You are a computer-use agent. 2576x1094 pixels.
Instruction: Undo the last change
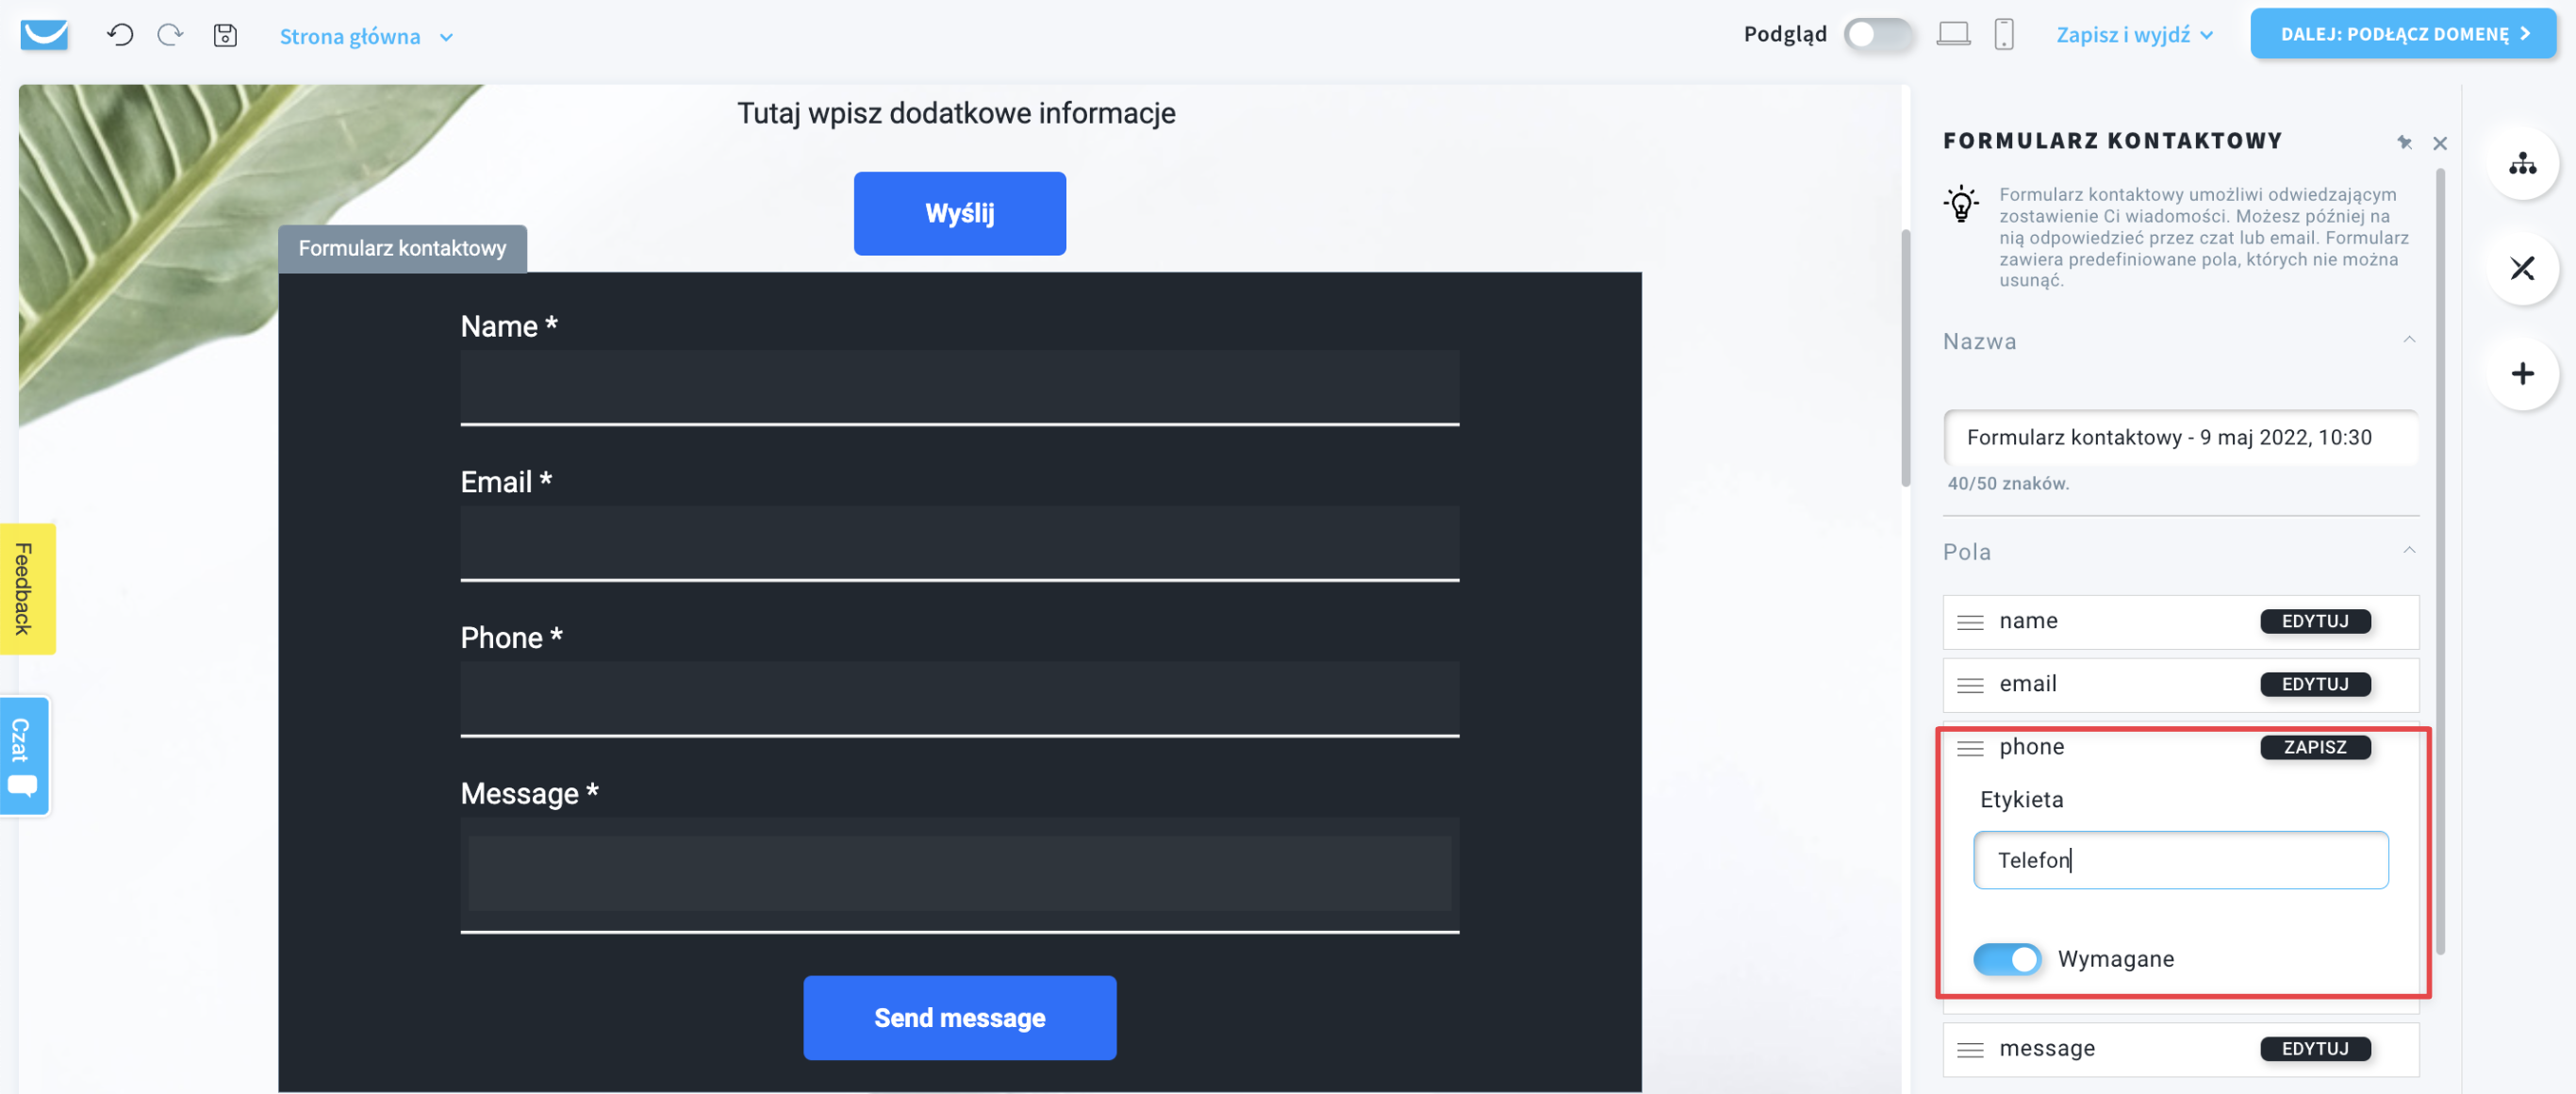pos(120,35)
